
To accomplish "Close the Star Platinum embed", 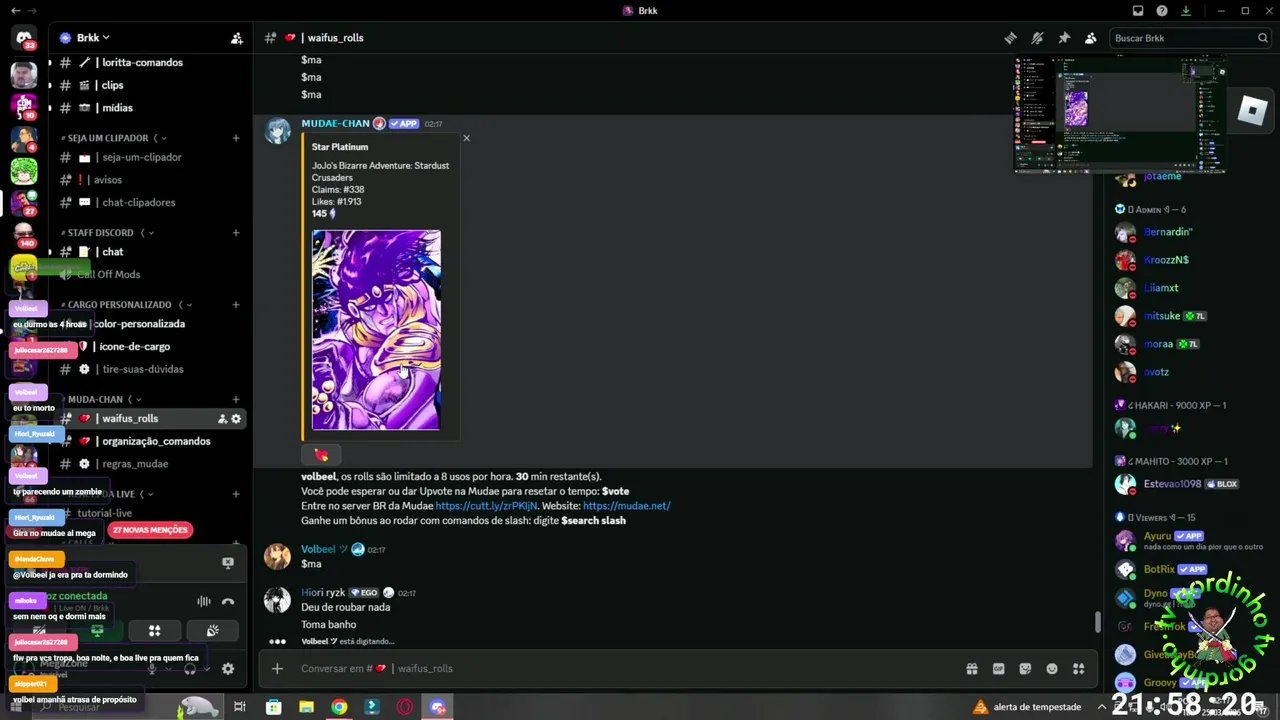I will (466, 138).
